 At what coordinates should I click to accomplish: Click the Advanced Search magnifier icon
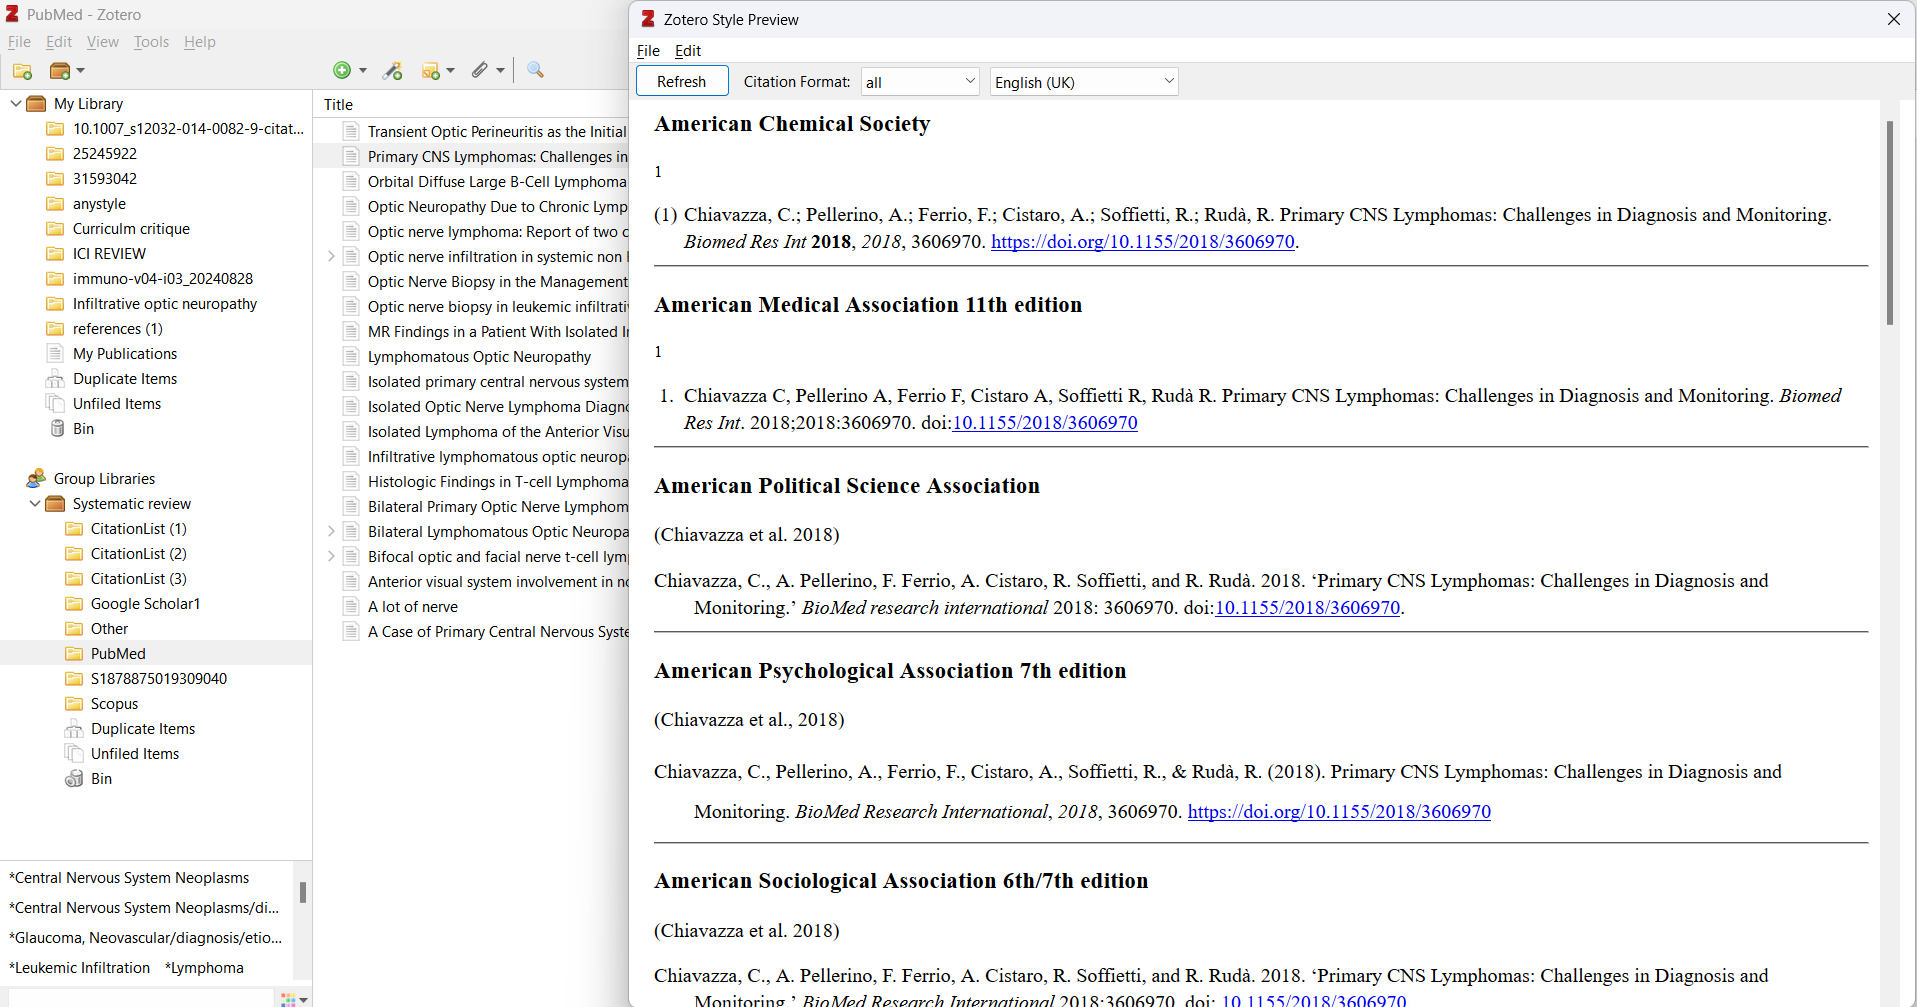point(535,70)
